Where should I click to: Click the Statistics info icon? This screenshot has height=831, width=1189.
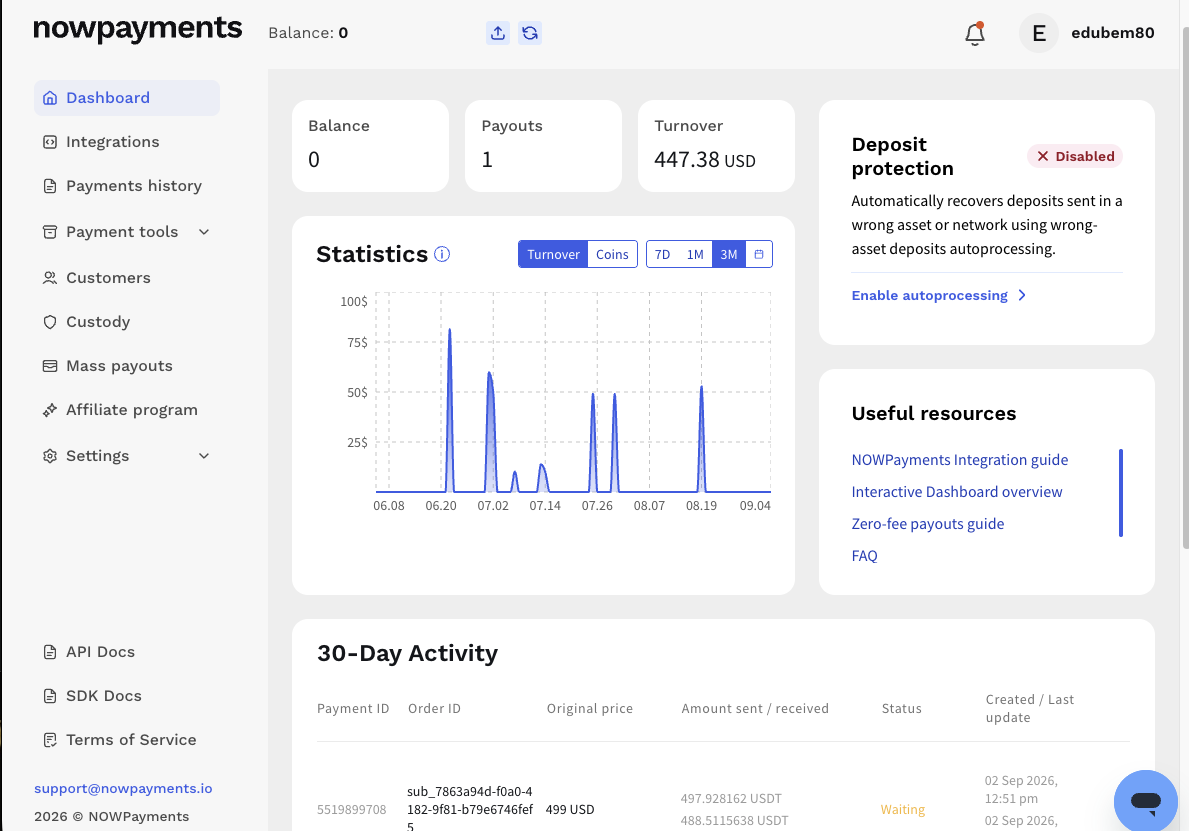tap(442, 254)
